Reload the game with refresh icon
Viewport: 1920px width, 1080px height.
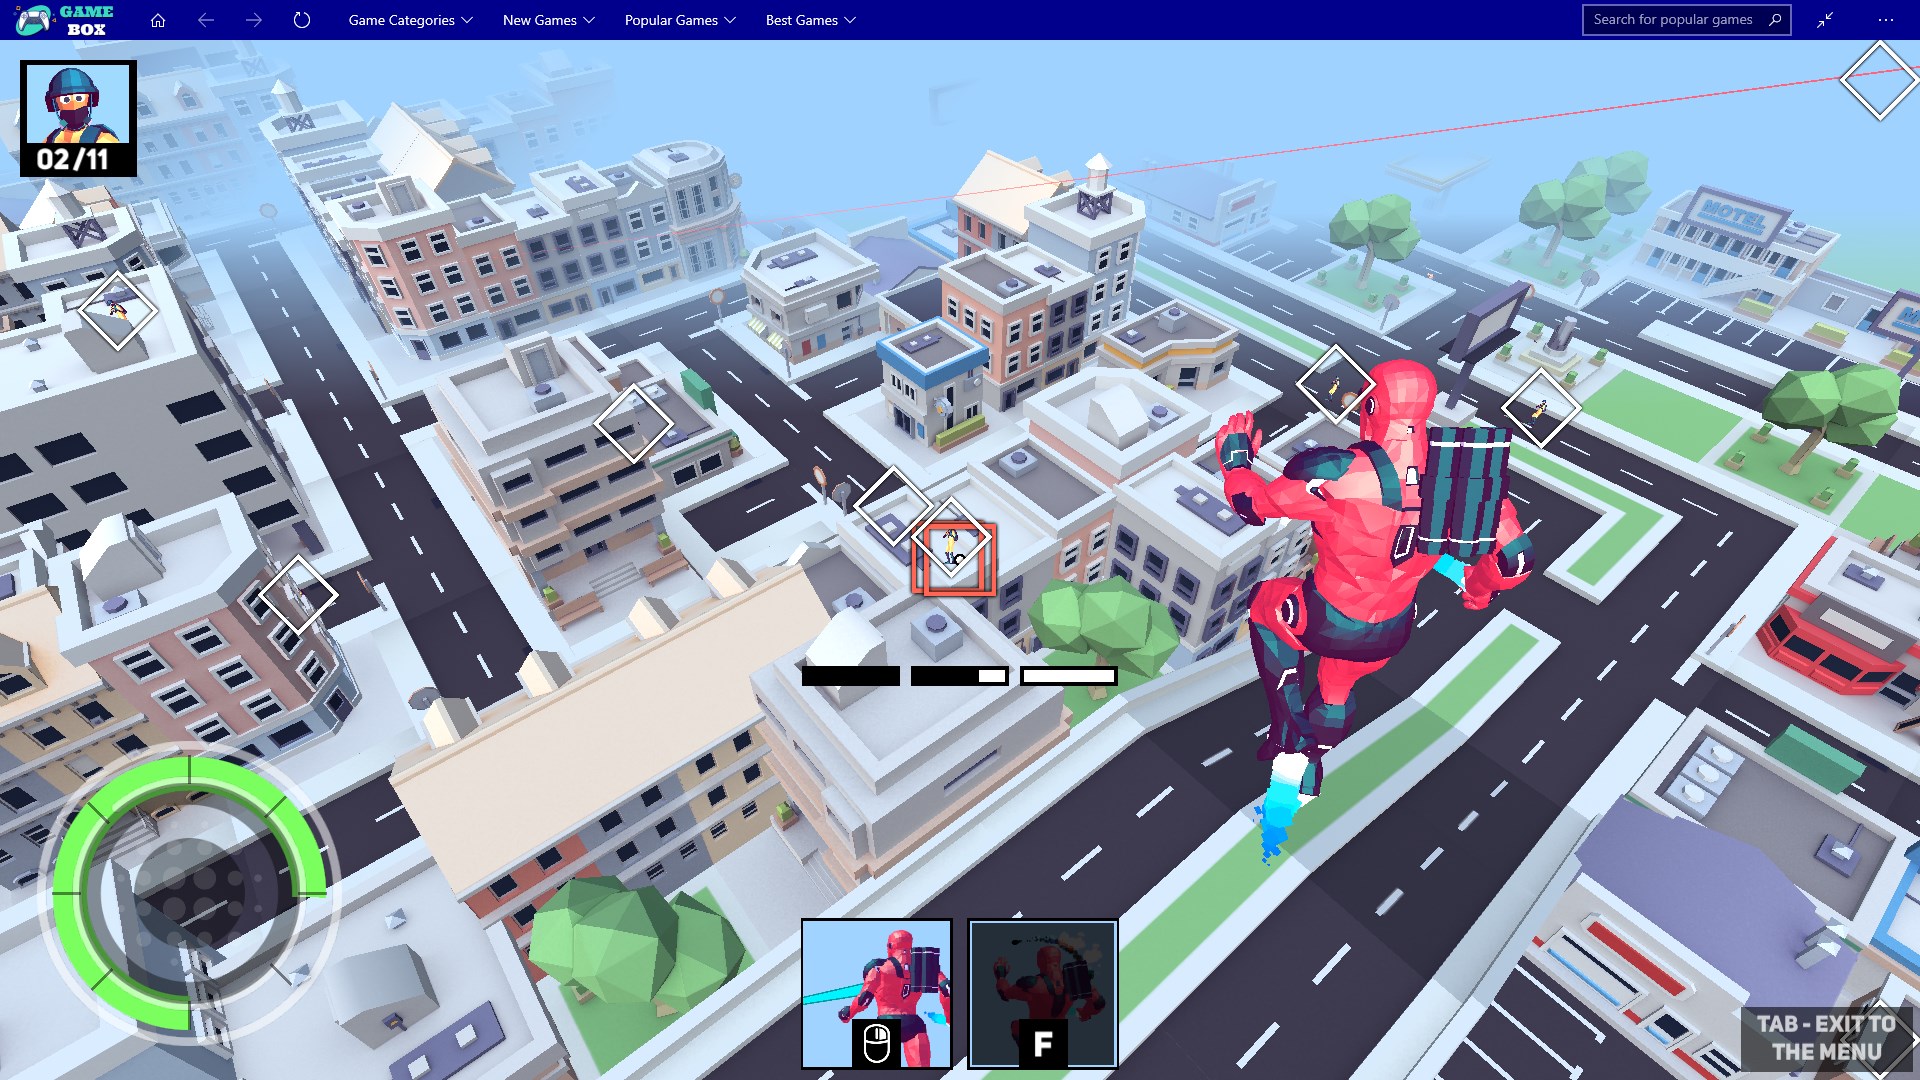[x=302, y=20]
